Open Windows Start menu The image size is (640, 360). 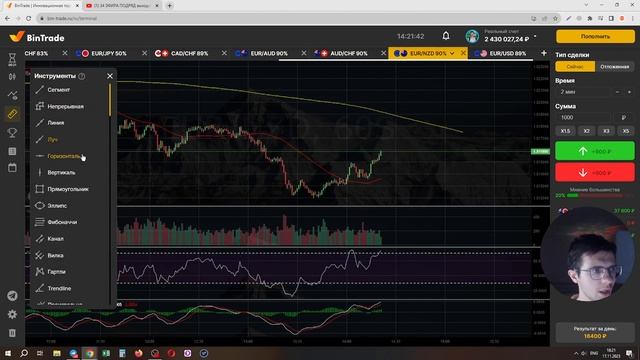[8, 353]
